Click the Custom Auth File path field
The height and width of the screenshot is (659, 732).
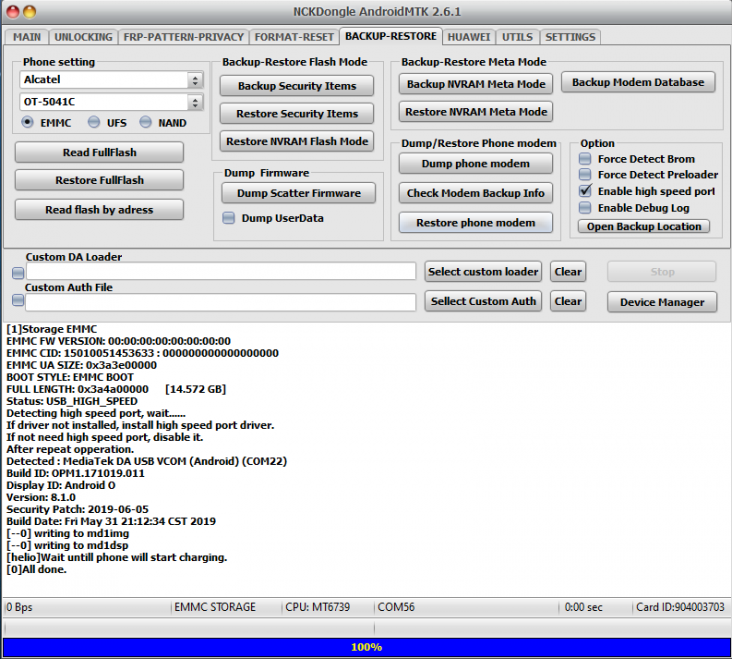[x=221, y=302]
